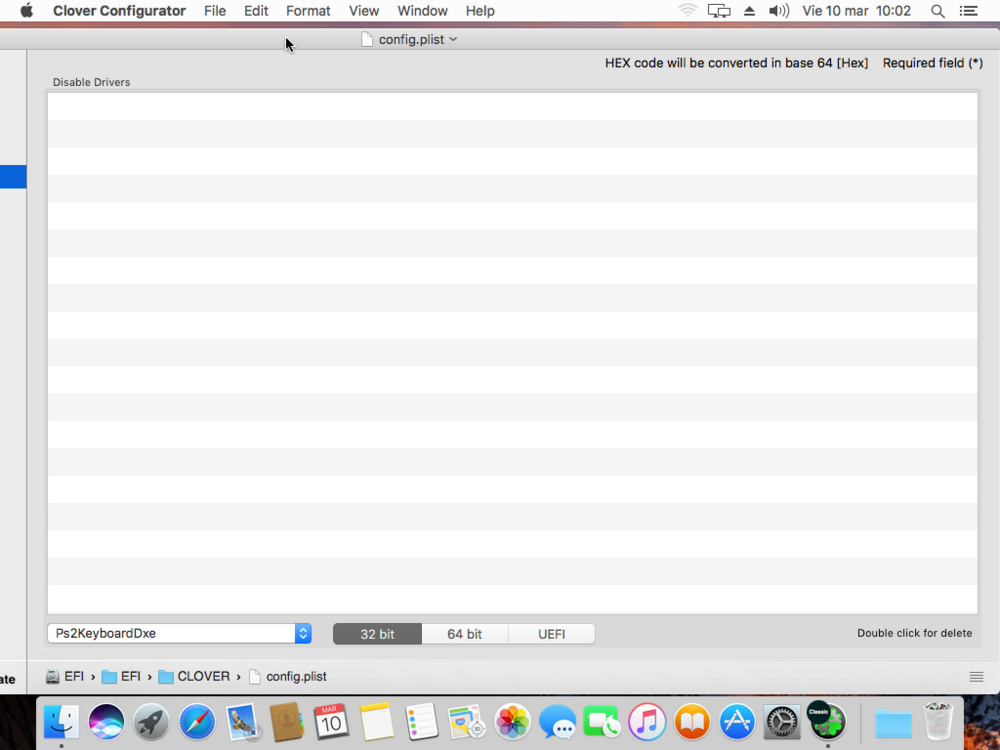Open the Clover Configurator application menu
The image size is (1000, 750).
[119, 11]
